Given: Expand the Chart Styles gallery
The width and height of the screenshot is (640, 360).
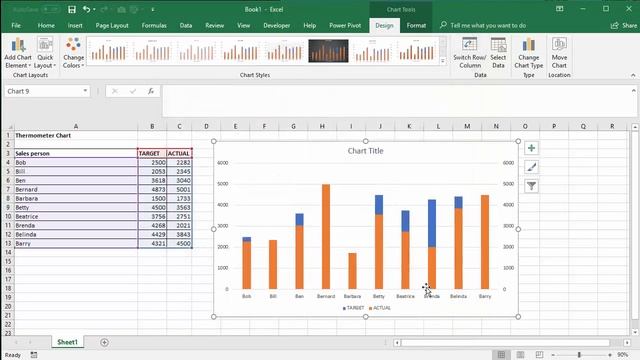Looking at the screenshot, I should point(443,61).
